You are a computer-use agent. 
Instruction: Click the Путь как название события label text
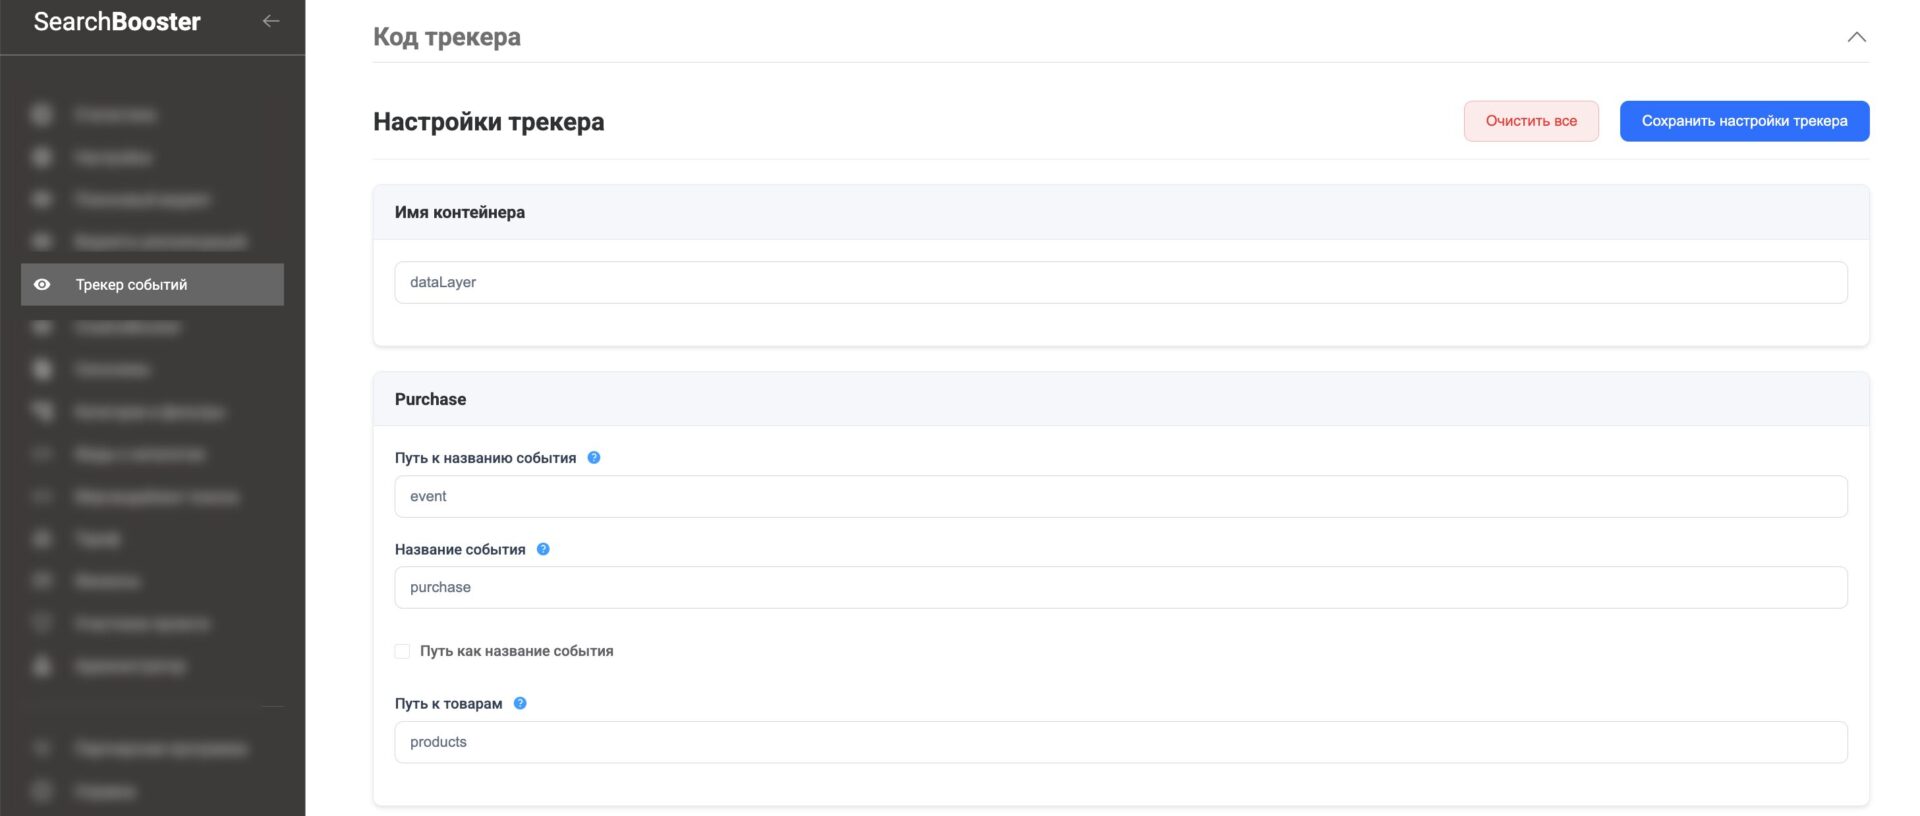point(516,651)
